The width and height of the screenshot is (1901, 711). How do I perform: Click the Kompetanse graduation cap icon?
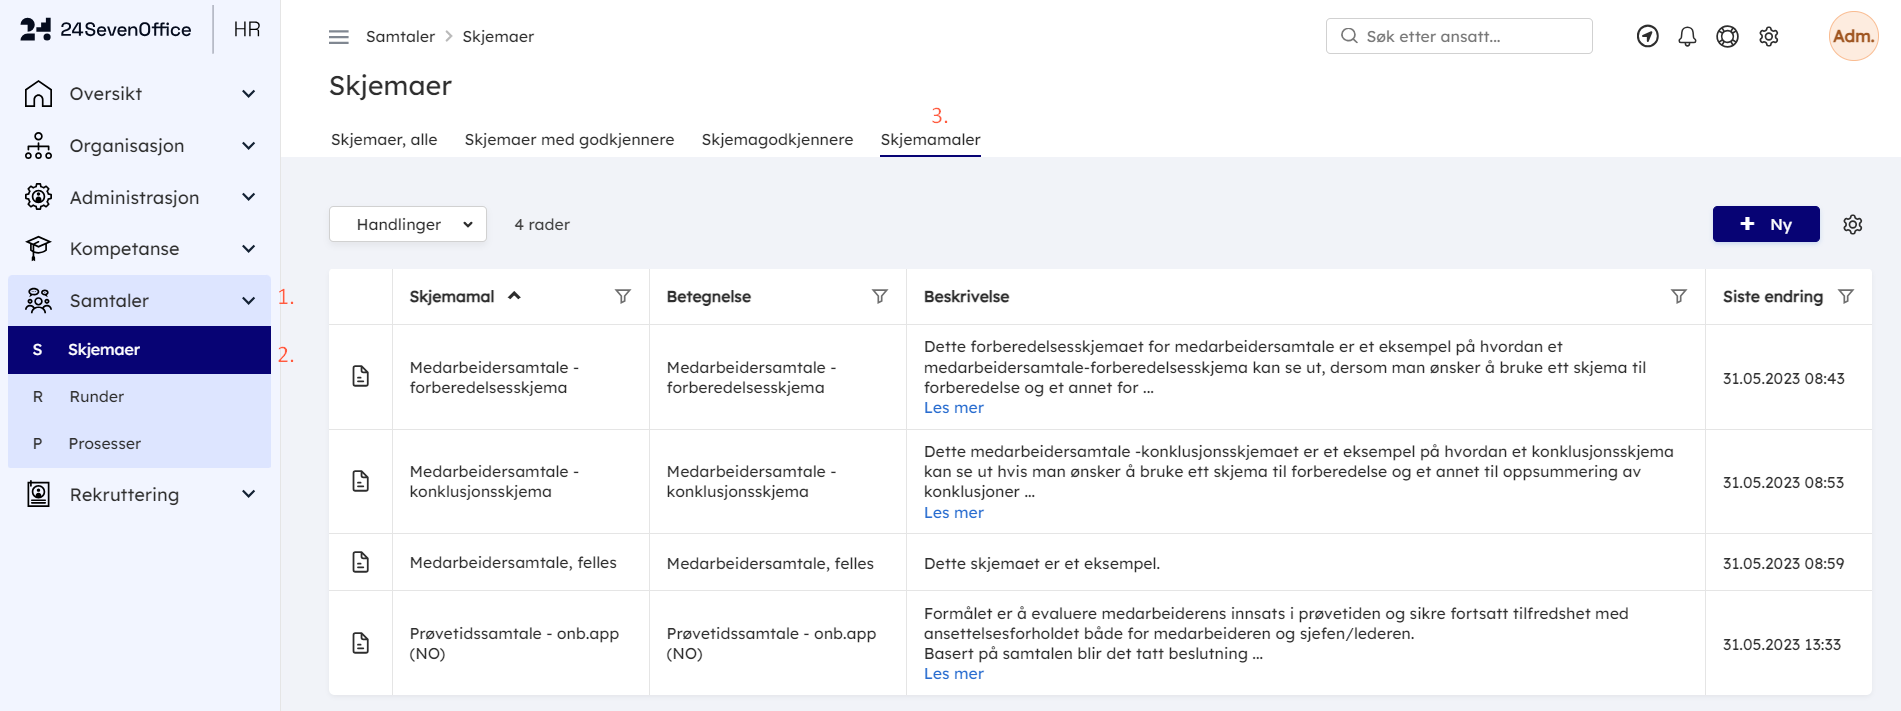(x=38, y=248)
